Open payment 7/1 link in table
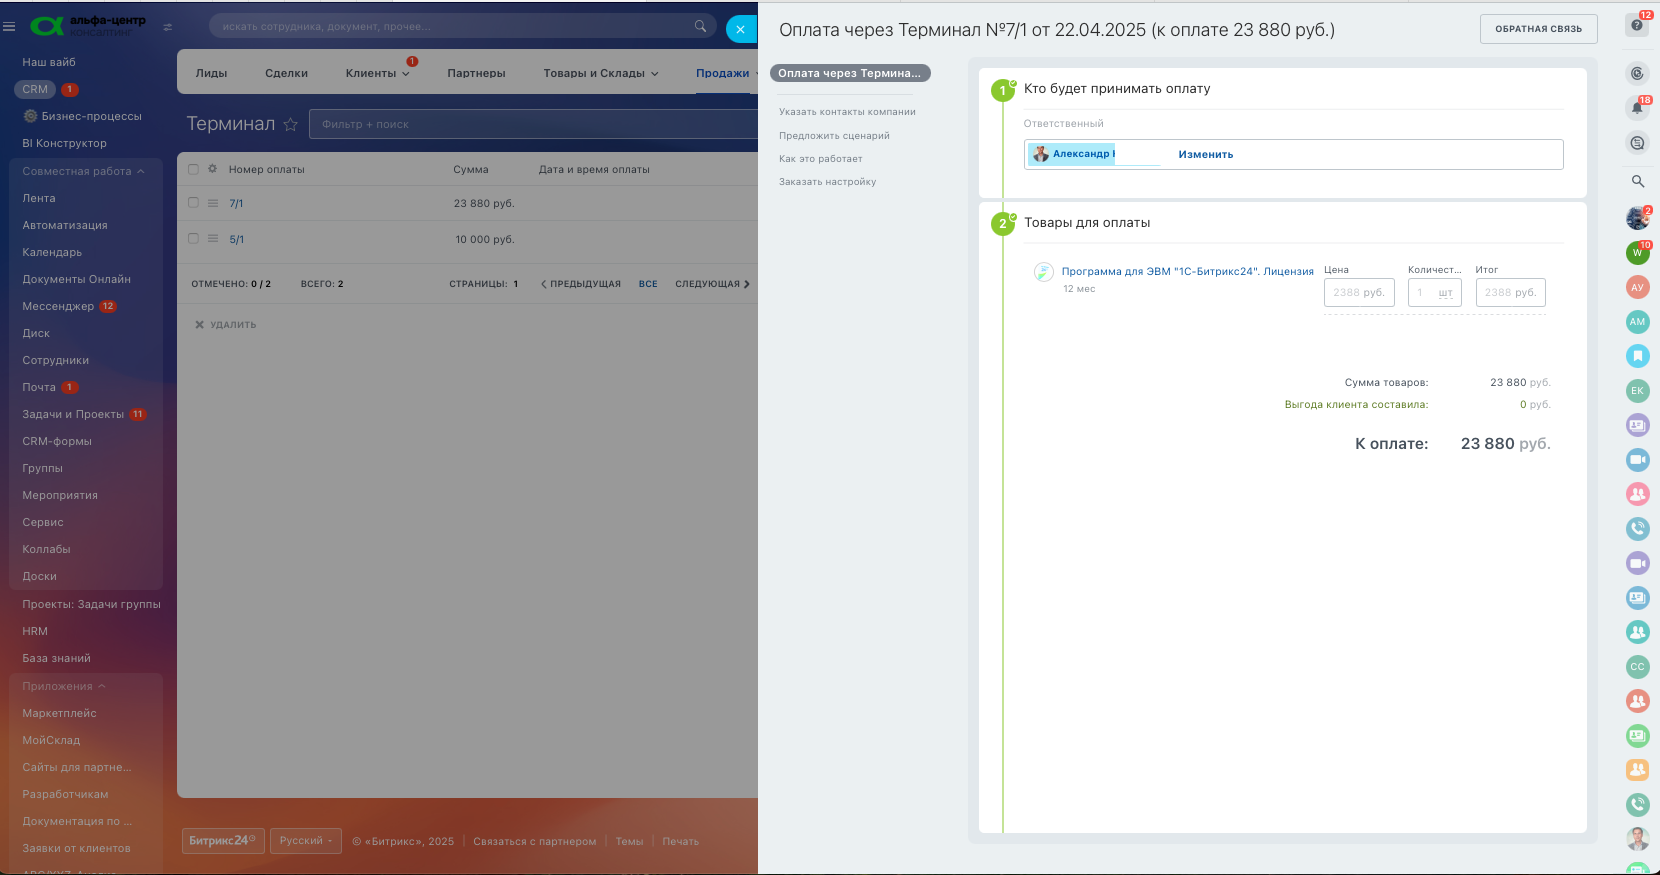Viewport: 1660px width, 875px height. [x=236, y=203]
